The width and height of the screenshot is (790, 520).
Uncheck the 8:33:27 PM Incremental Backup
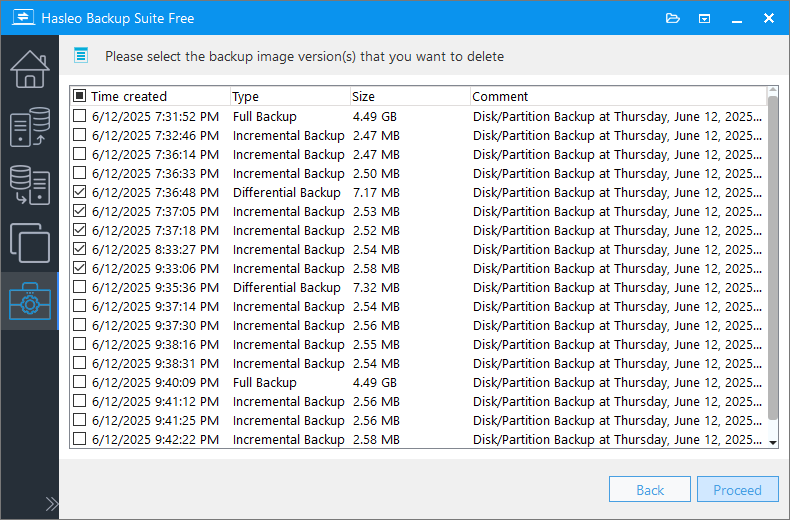click(80, 249)
